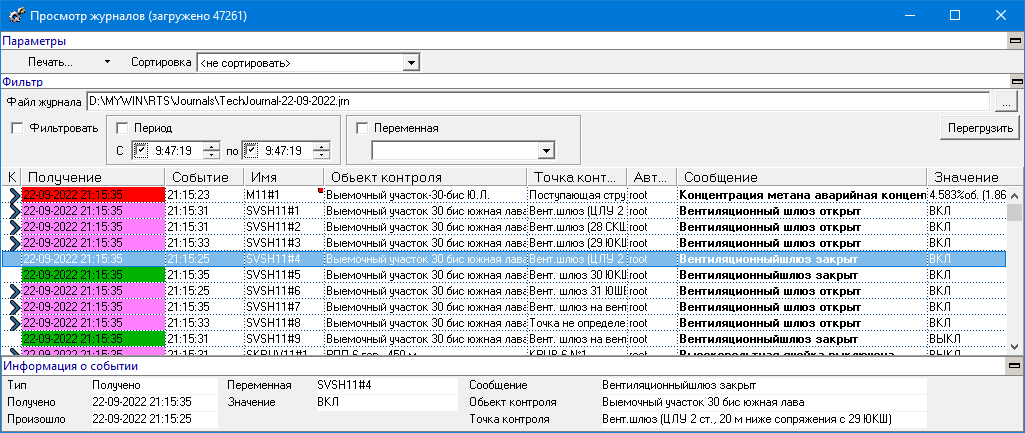This screenshot has width=1025, height=433.
Task: Sort by the Сообщение column header
Action: pyautogui.click(x=802, y=177)
